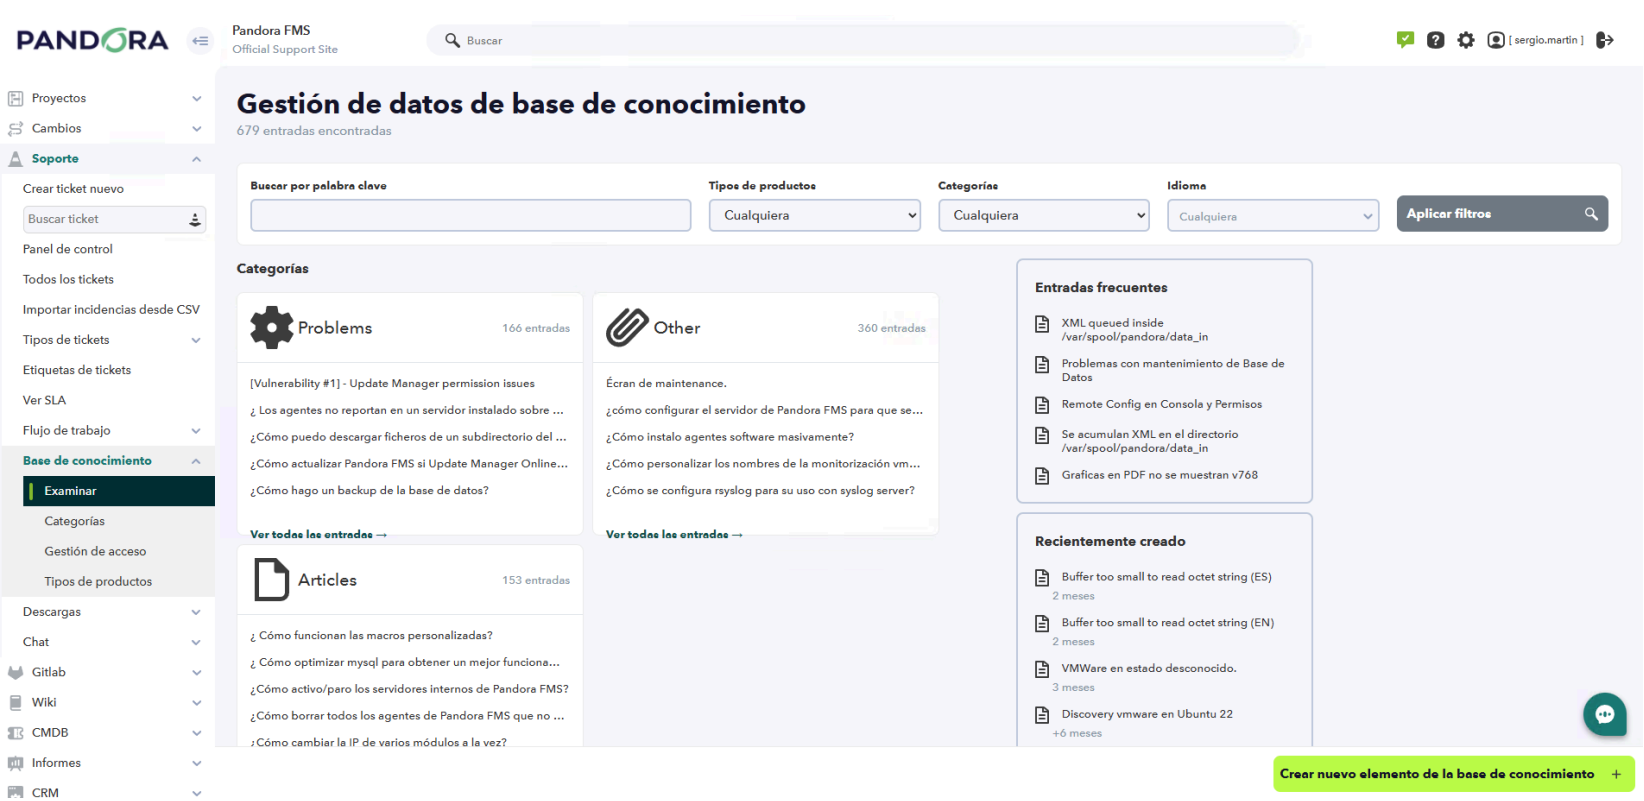Image resolution: width=1644 pixels, height=801 pixels.
Task: Click the CMDB sidebar icon
Action: click(x=15, y=732)
